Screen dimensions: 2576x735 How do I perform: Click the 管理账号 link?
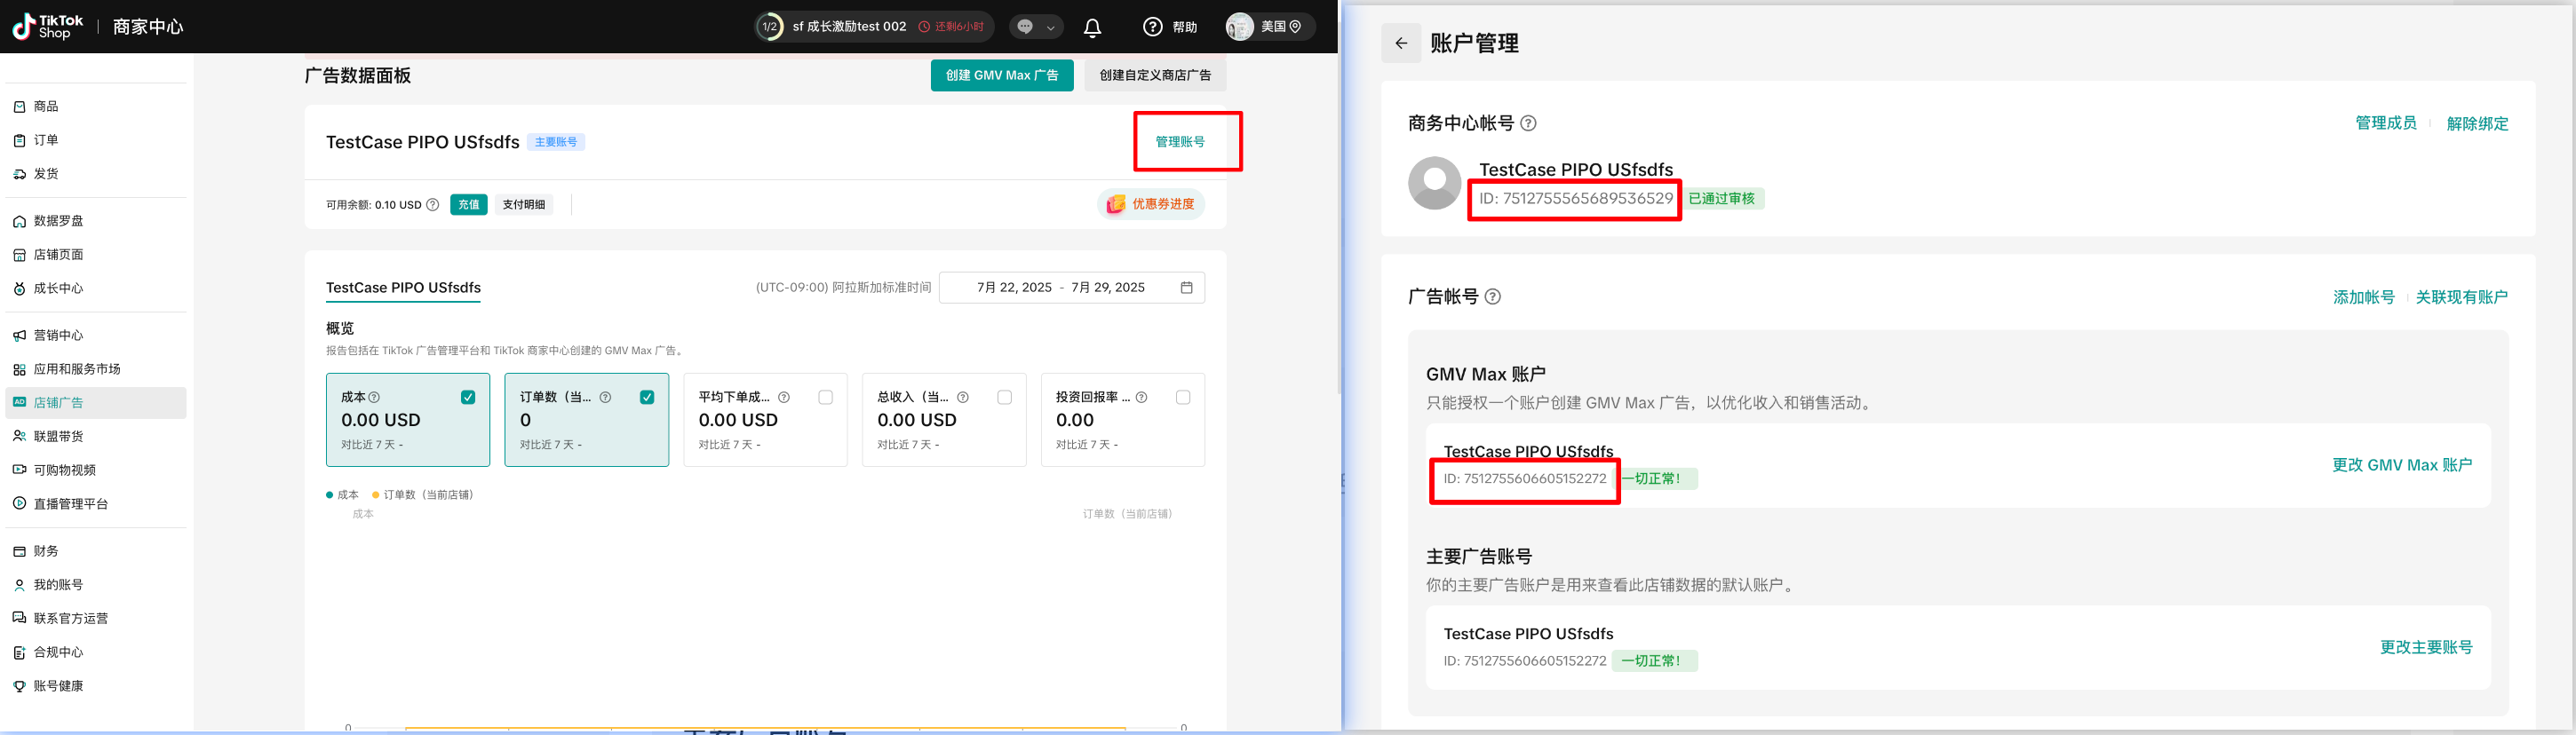pos(1179,142)
